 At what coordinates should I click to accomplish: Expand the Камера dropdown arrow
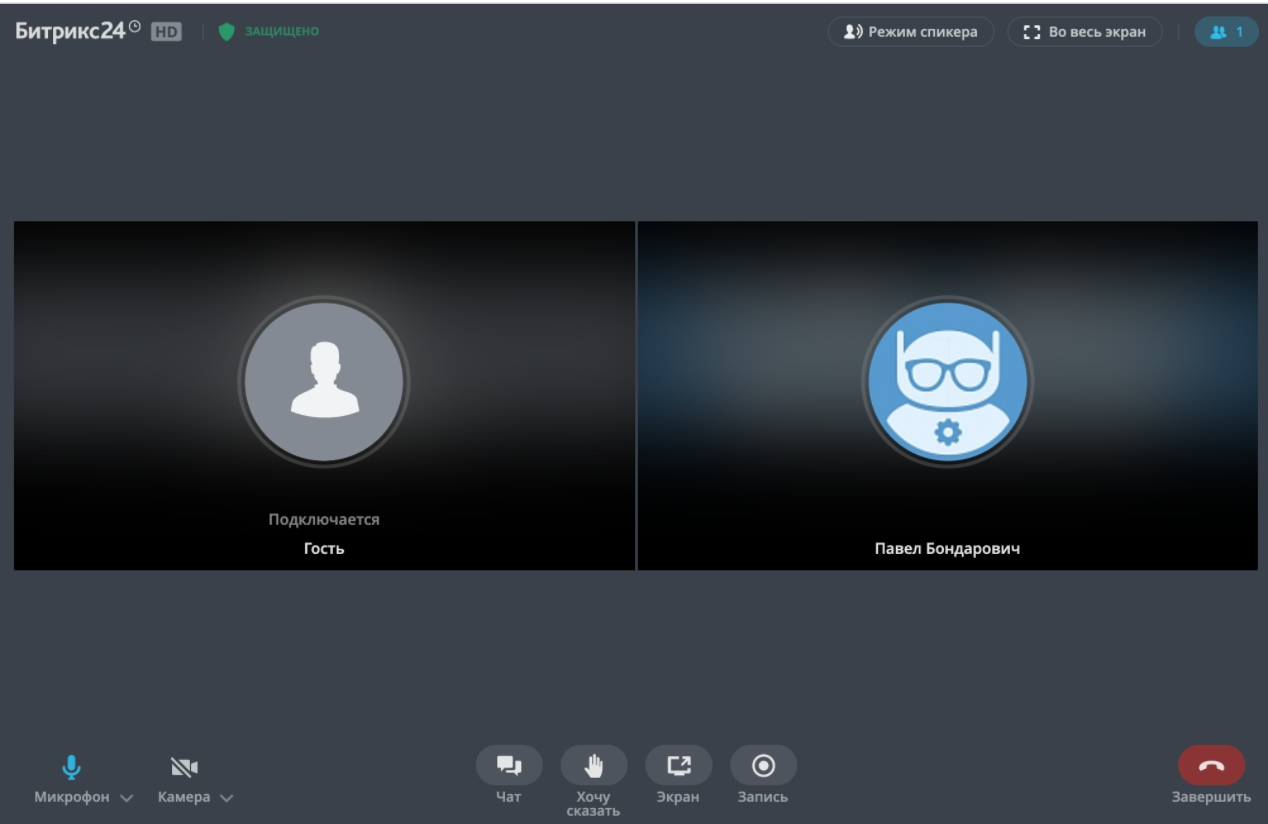pyautogui.click(x=226, y=798)
